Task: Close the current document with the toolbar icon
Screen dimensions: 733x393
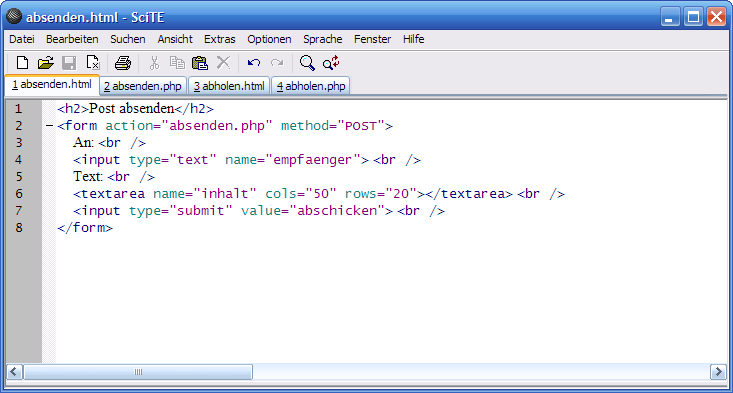Action: pos(93,63)
